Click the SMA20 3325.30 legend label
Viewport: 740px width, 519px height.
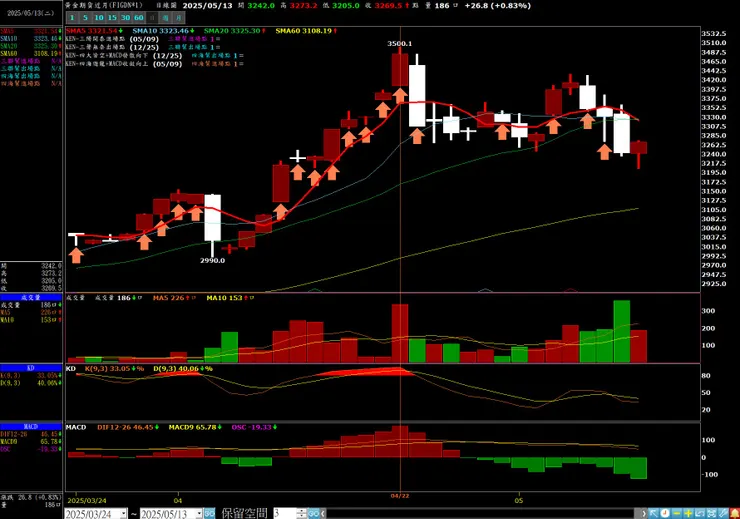point(235,31)
